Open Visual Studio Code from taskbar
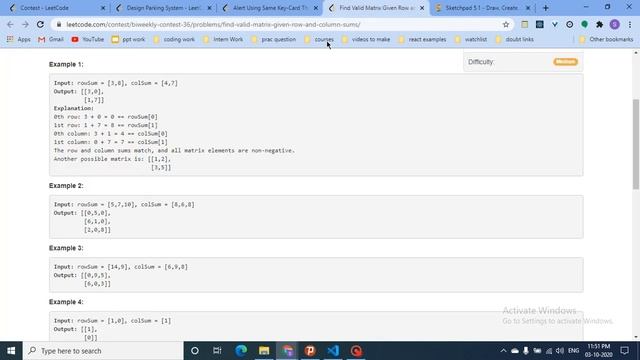This screenshot has height=360, width=640. coord(333,351)
